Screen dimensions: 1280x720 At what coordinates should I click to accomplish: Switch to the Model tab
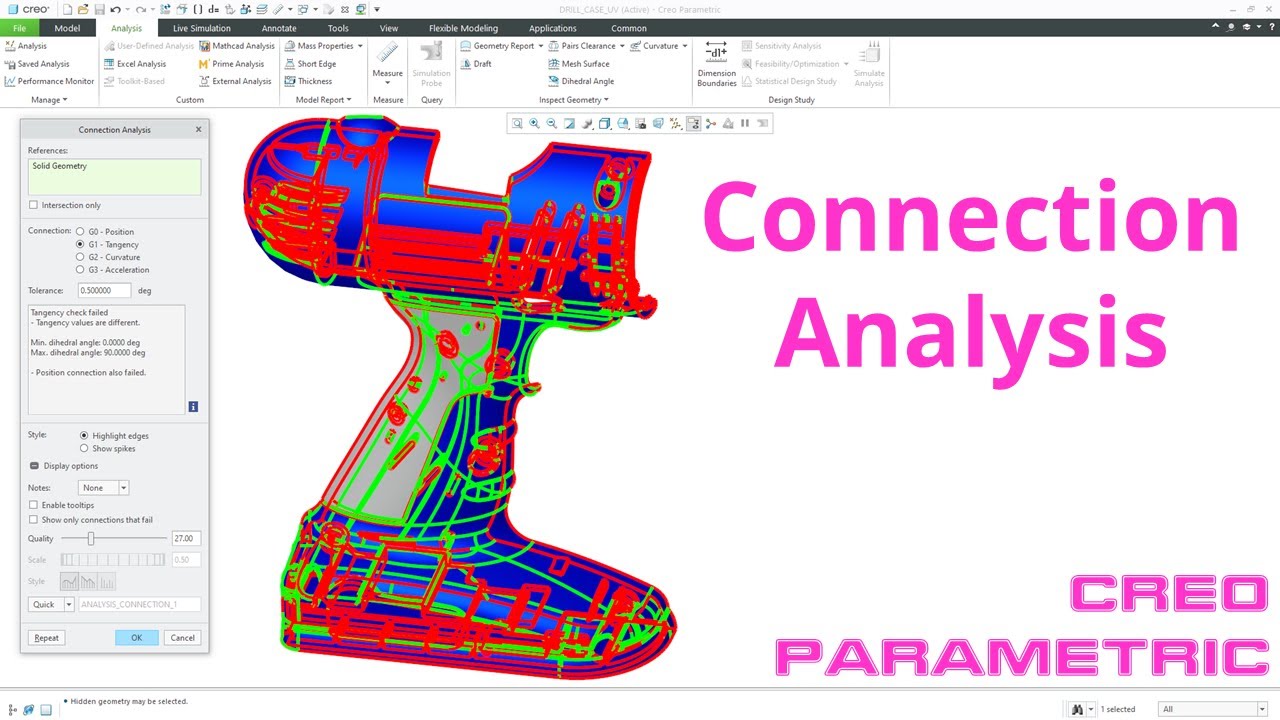pos(67,28)
